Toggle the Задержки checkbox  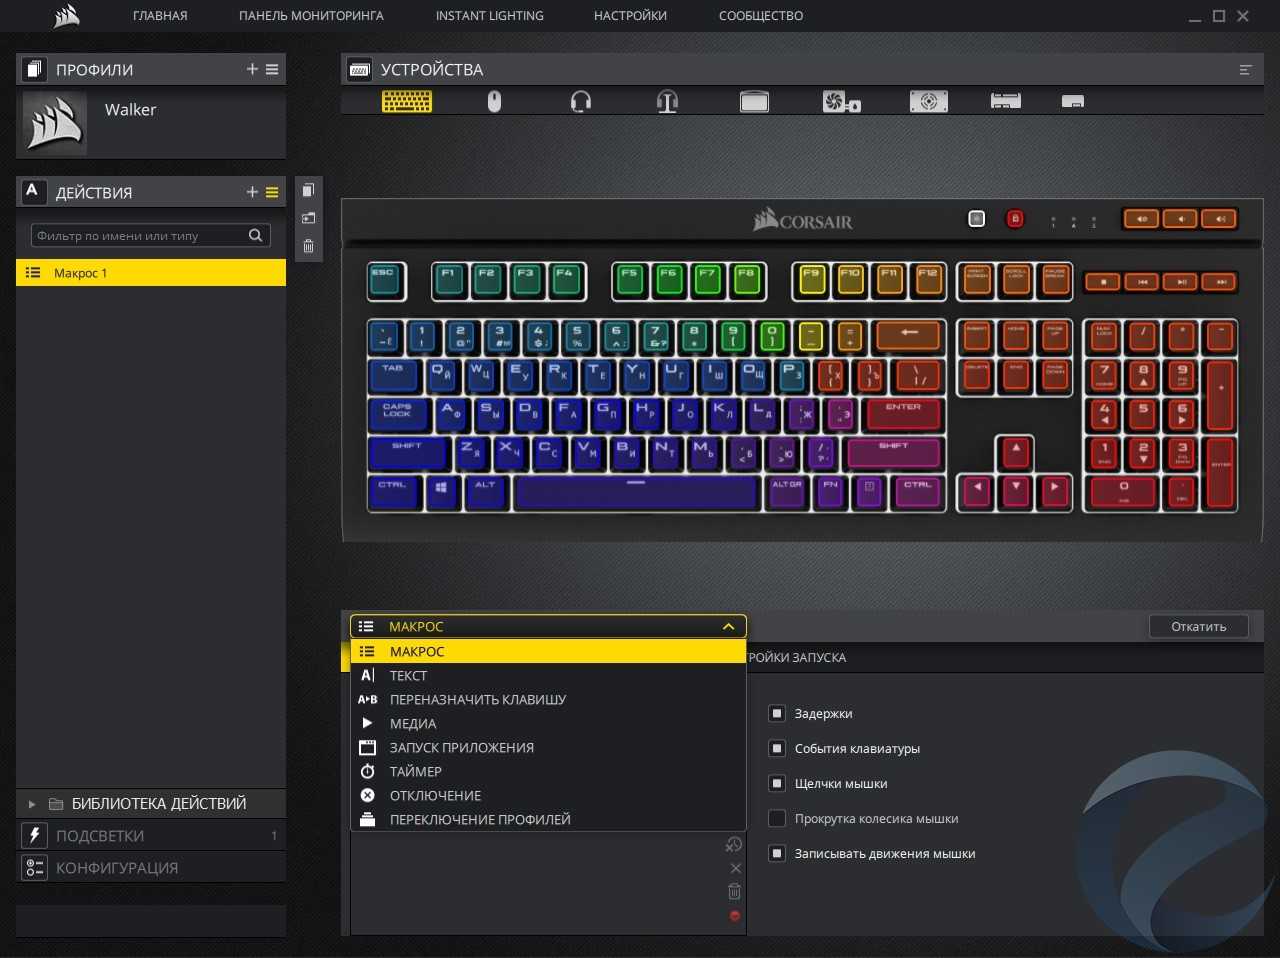[776, 713]
